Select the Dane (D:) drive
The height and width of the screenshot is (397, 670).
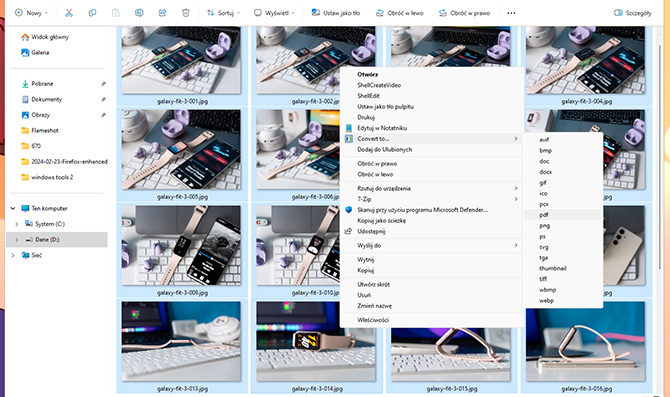pyautogui.click(x=56, y=239)
